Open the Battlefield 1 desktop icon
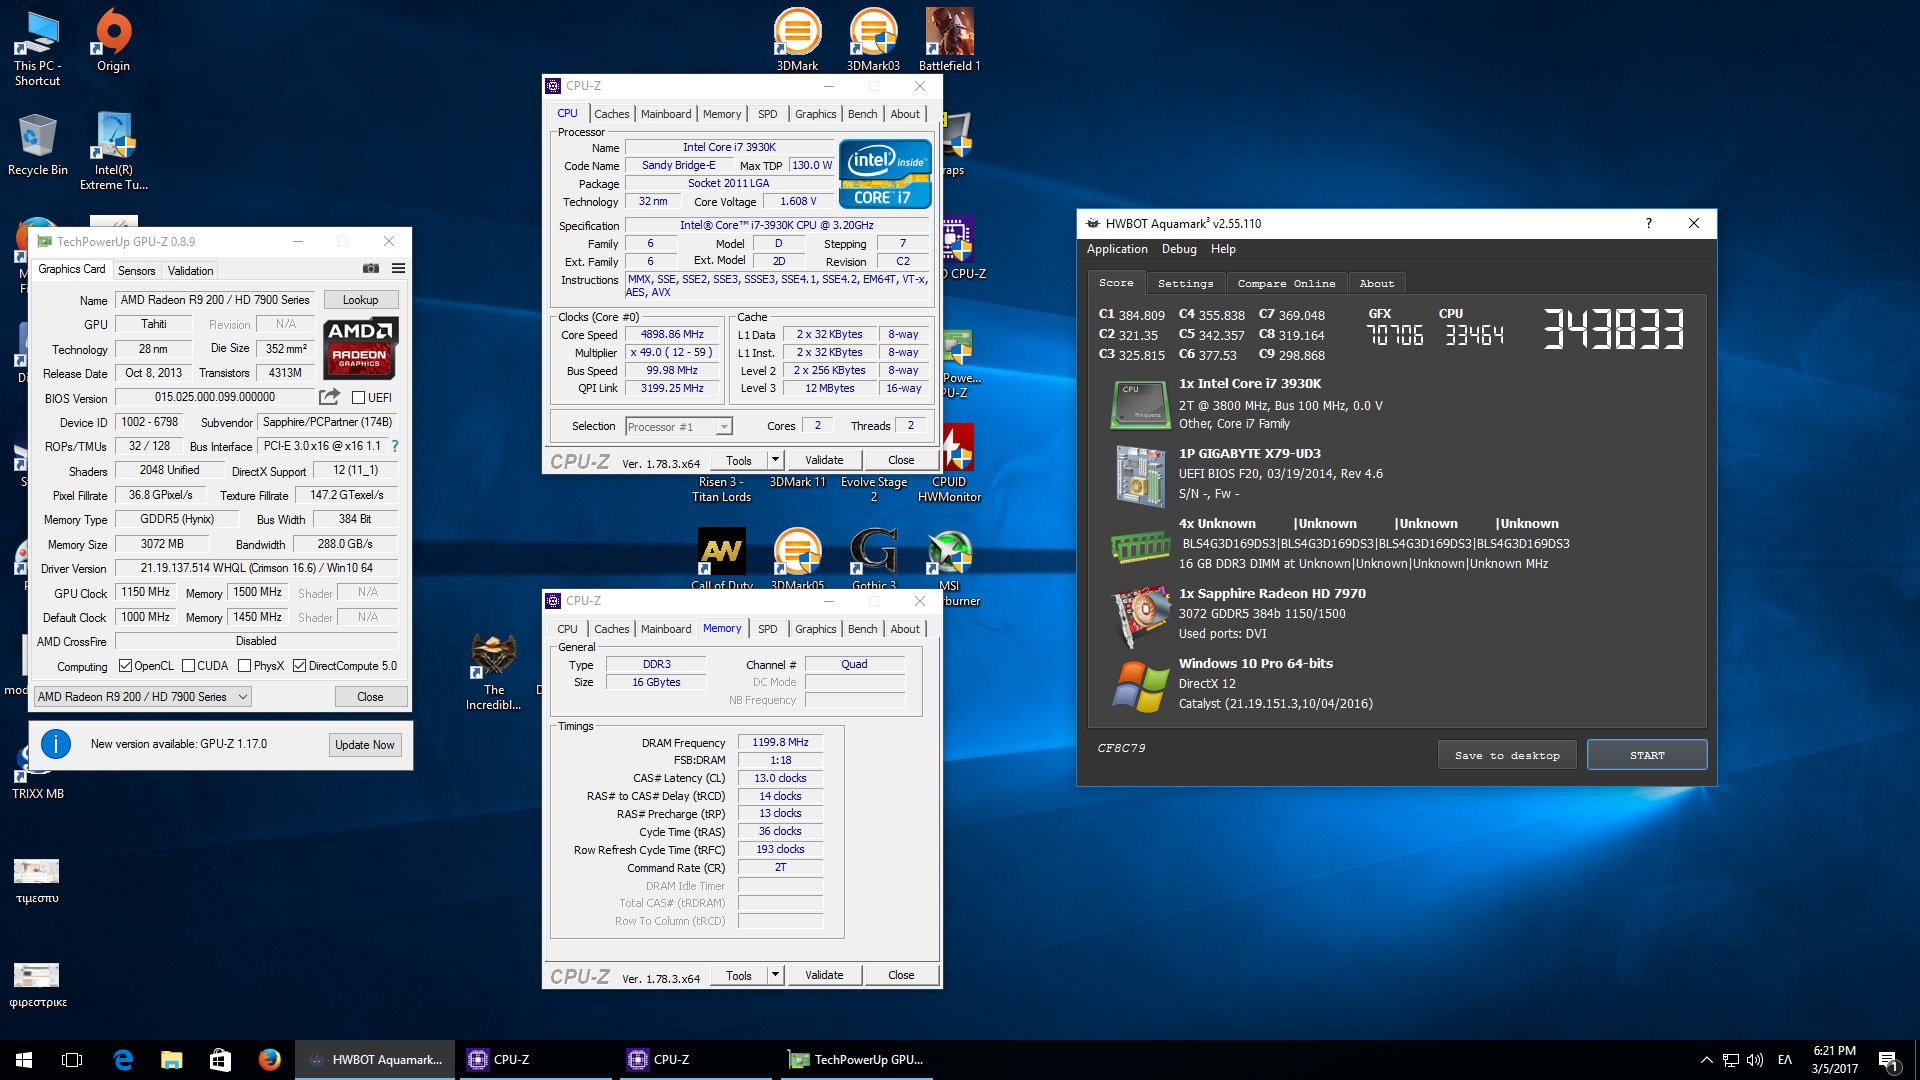 coord(949,40)
